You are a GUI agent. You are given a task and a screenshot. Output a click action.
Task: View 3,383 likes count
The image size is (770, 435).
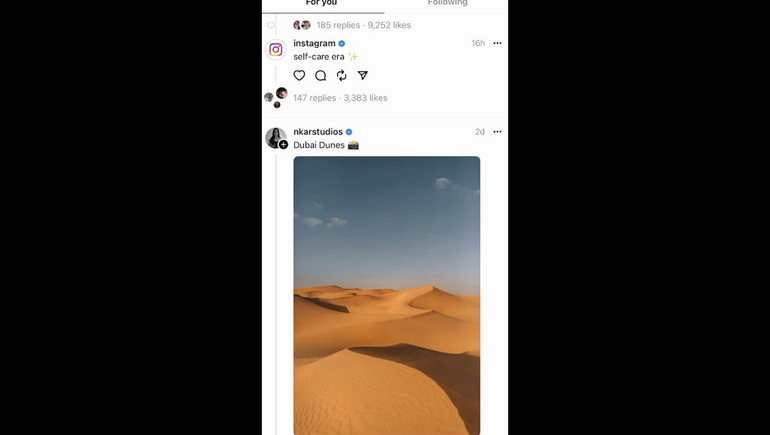[365, 98]
